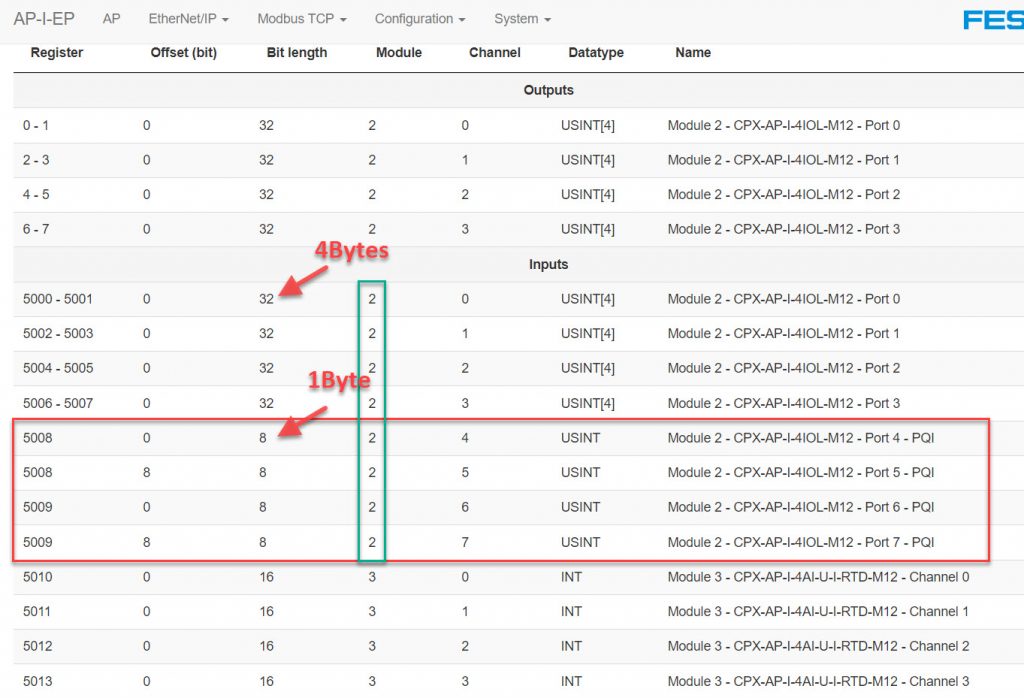Click the Name column header
Viewport: 1024px width, 698px height.
pos(693,52)
